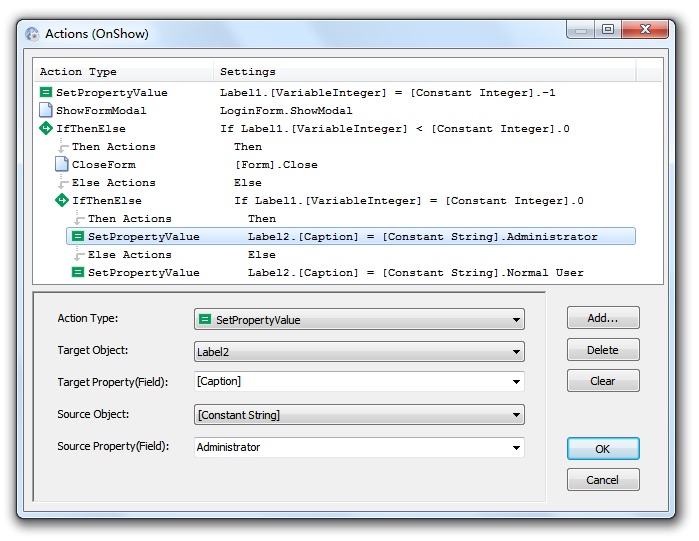
Task: Select the first SetPropertyValue row text
Action: pos(112,93)
